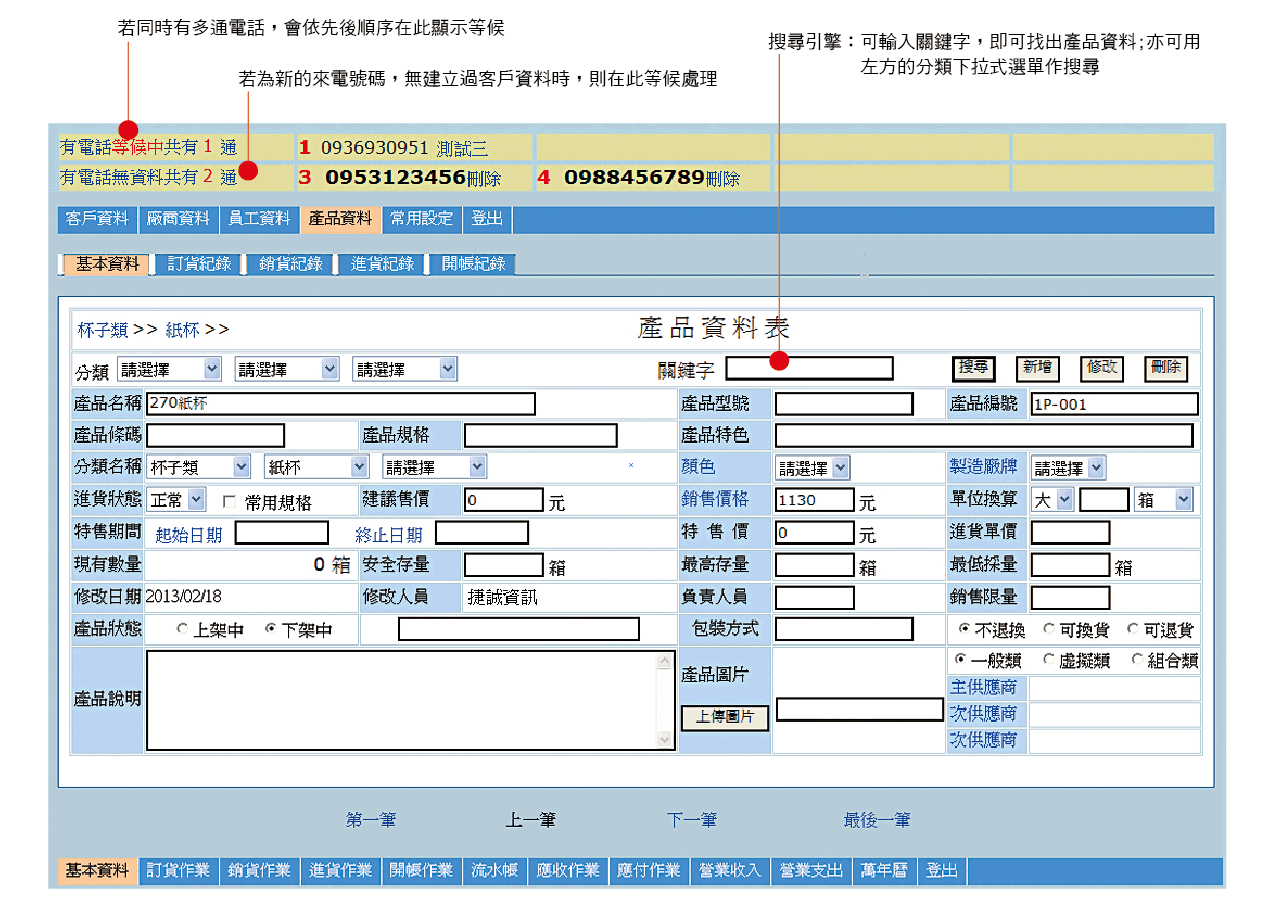Open the 紙杯 subcategory dropdown
Image resolution: width=1280 pixels, height=900 pixels.
click(x=316, y=467)
